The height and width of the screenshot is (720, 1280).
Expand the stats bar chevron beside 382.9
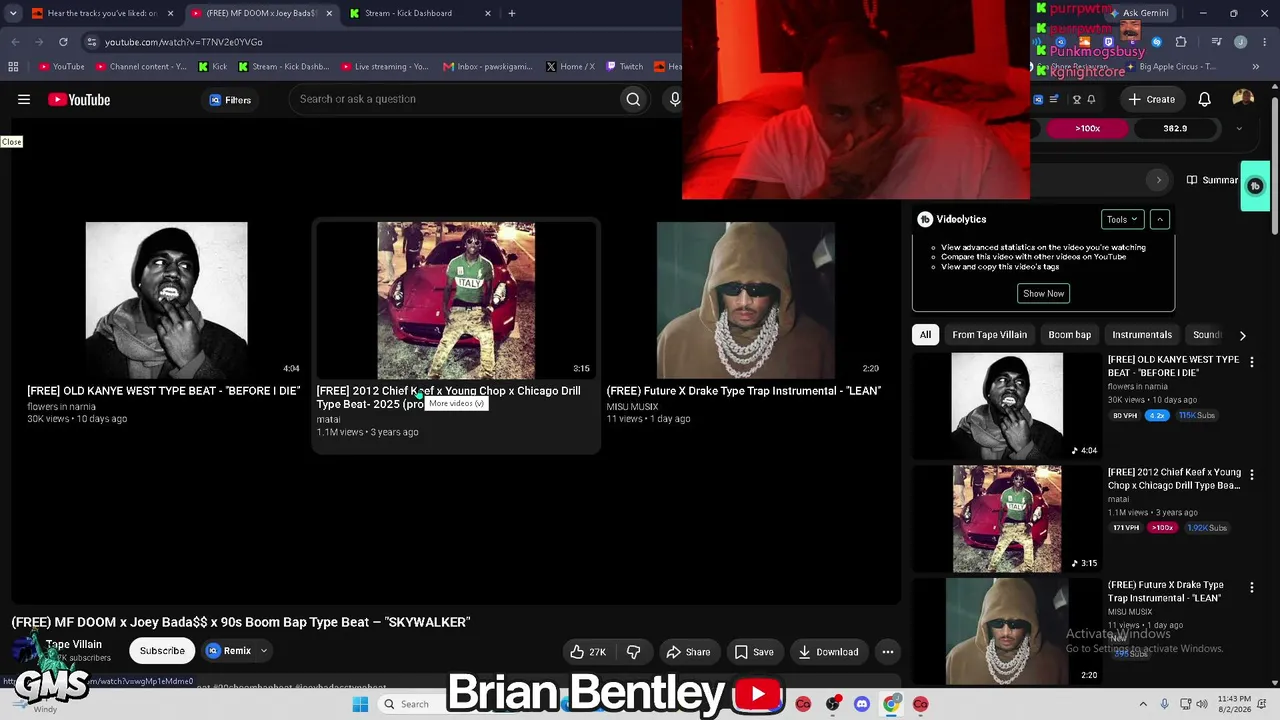click(x=1239, y=128)
